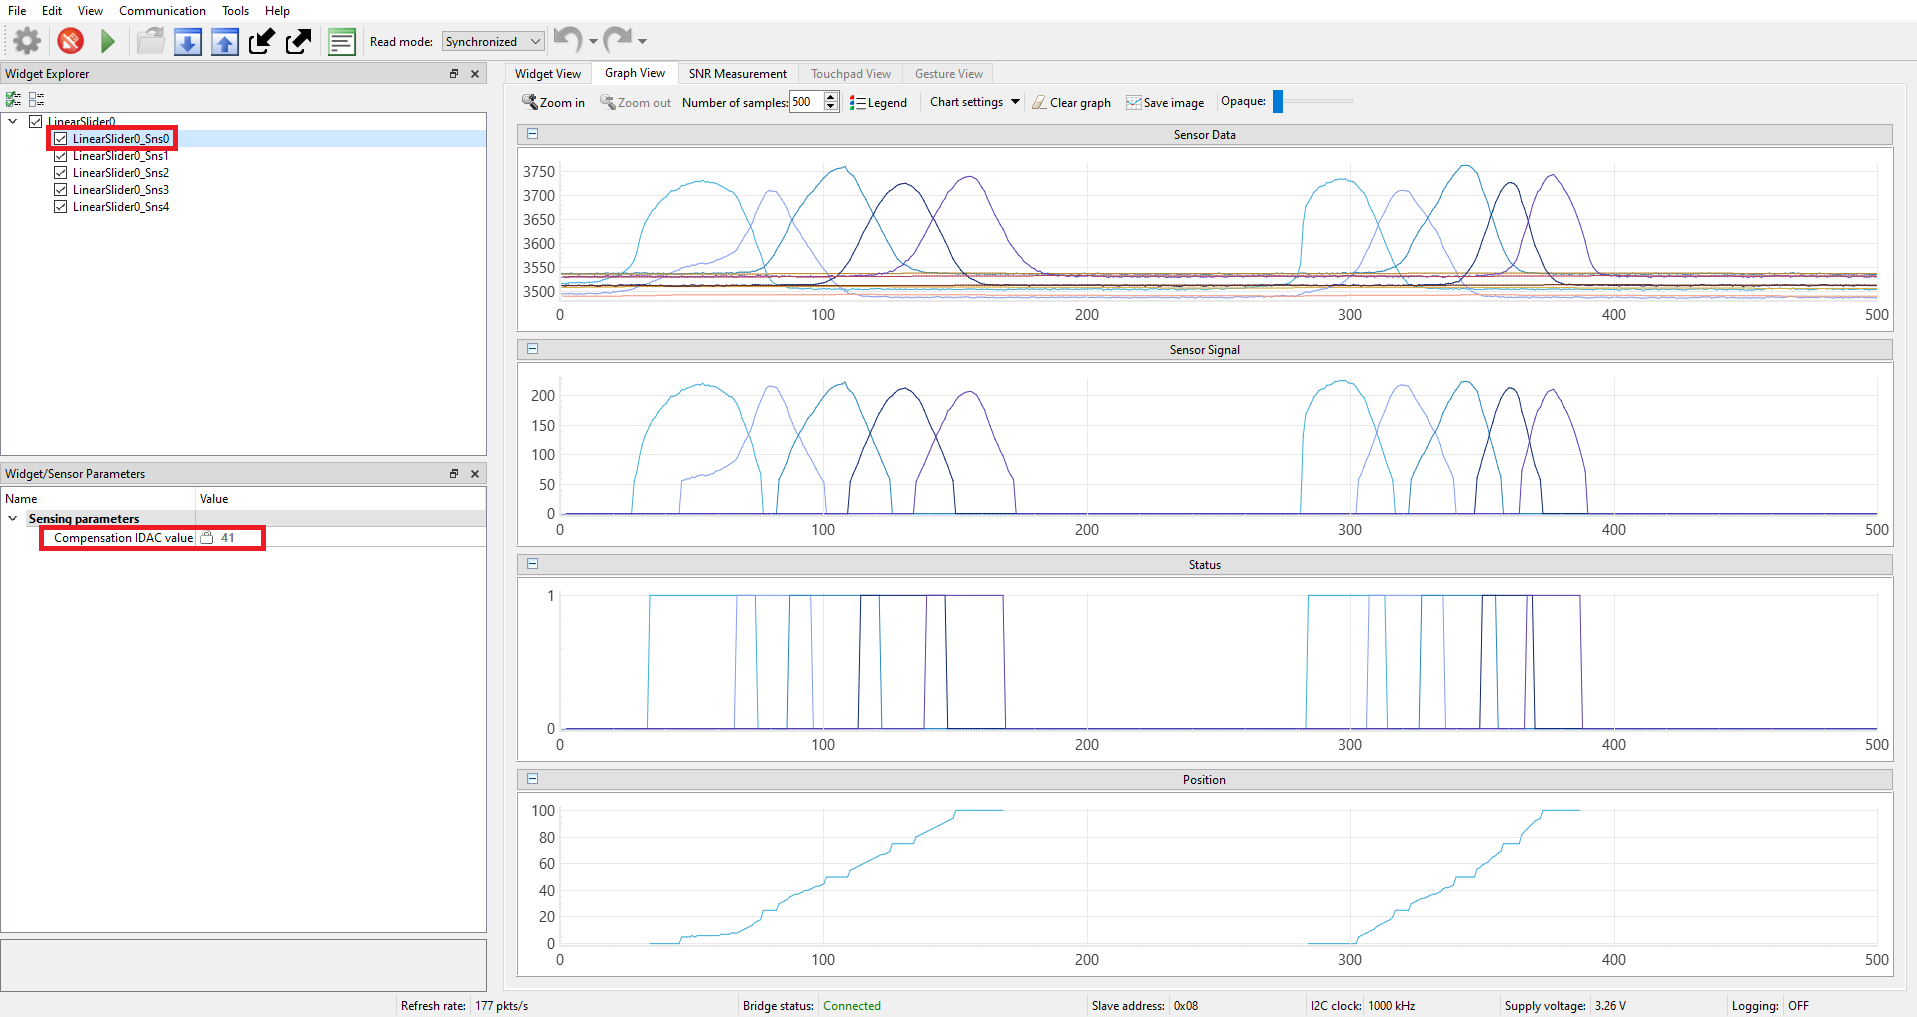The width and height of the screenshot is (1917, 1017).
Task: Float the Widget/Sensor Parameters panel
Action: pos(454,474)
